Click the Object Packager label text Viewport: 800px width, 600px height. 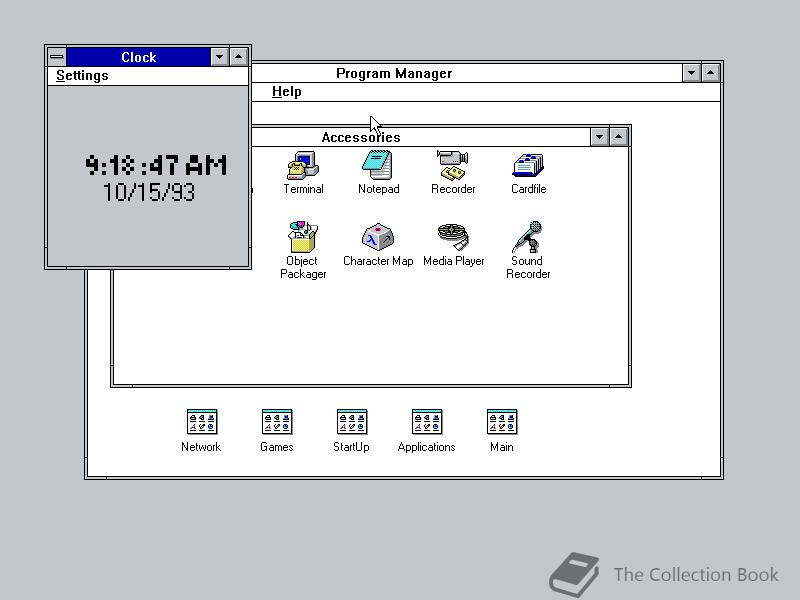coord(303,267)
